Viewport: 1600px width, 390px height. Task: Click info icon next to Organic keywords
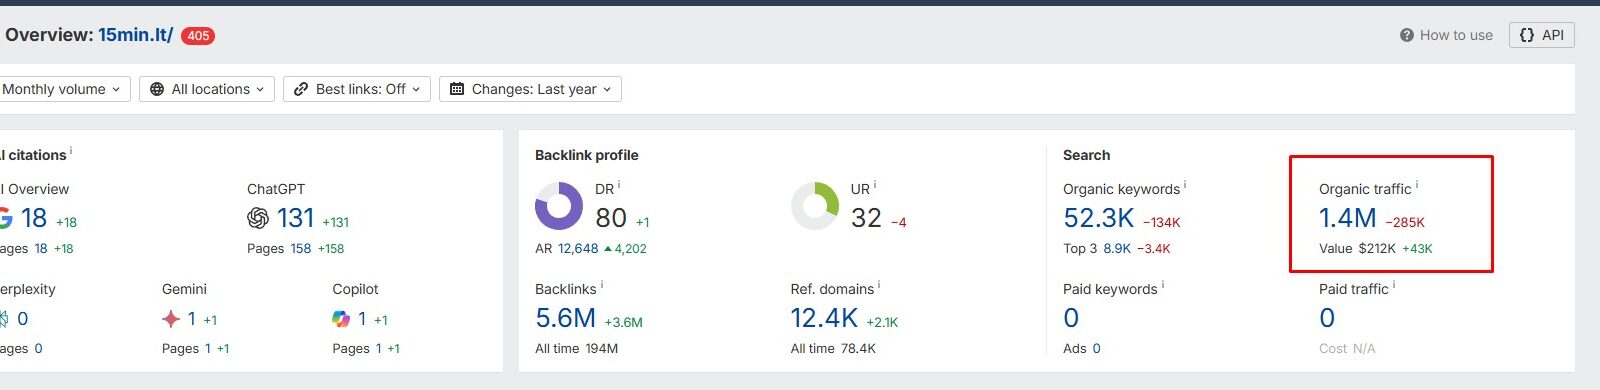pos(1185,185)
